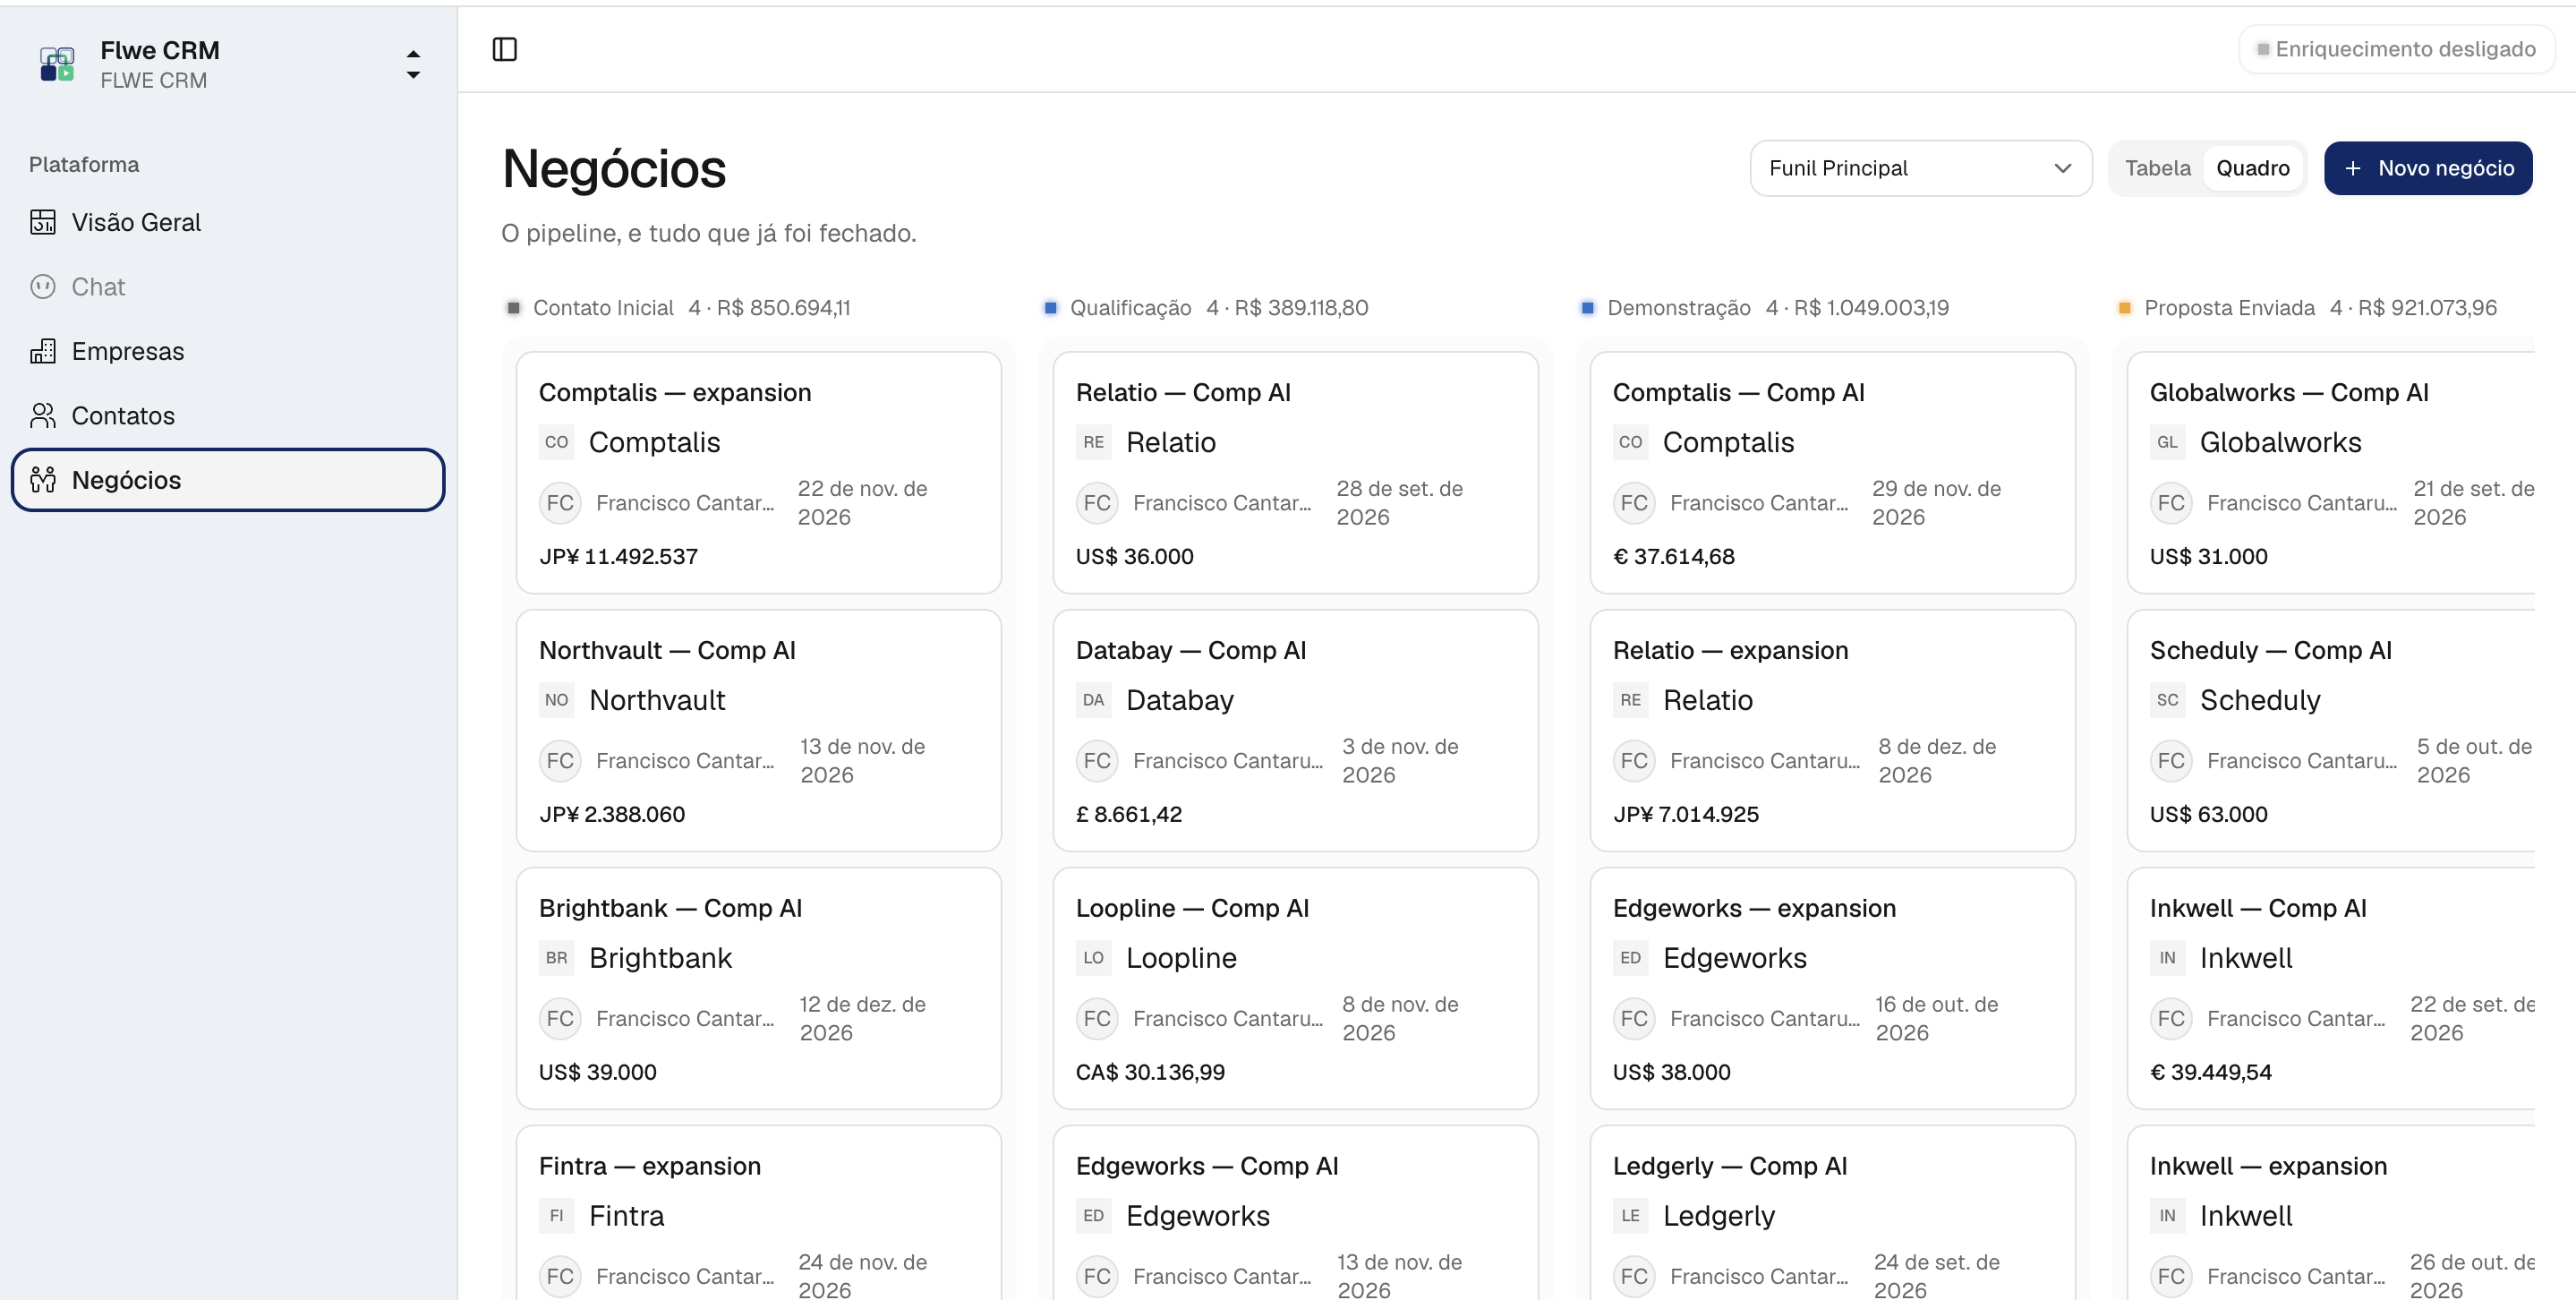The height and width of the screenshot is (1300, 2576).
Task: Click FC avatar on Edgeworks — expansion card
Action: pyautogui.click(x=1634, y=1019)
